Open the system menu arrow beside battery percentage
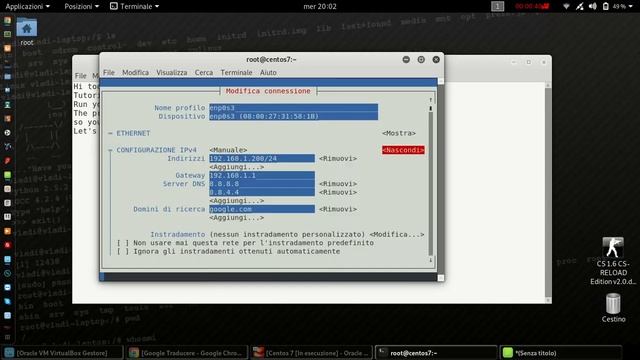640x360 pixels. [x=631, y=6]
